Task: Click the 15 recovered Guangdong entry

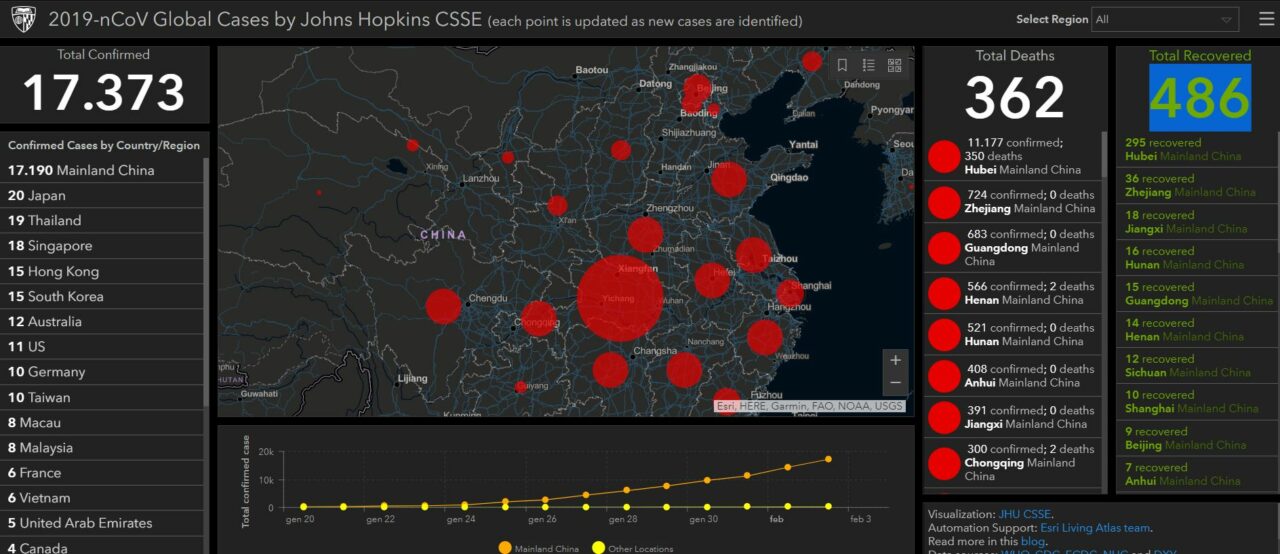Action: 1197,294
